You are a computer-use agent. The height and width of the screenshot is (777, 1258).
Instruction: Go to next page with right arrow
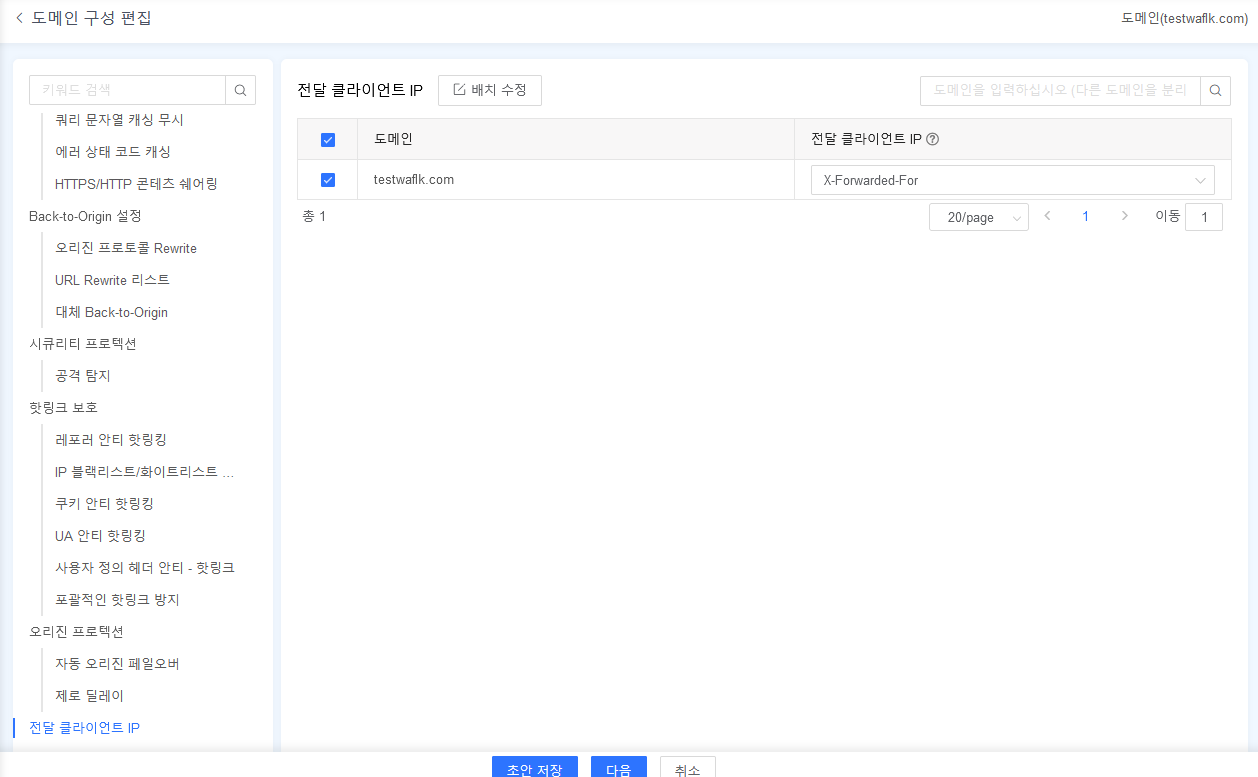[1124, 216]
